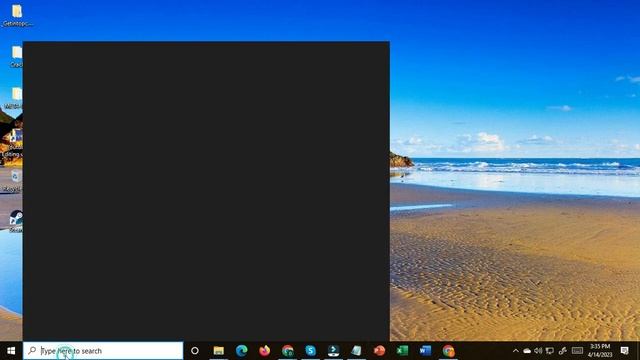Open the notepad-style app next to PowerPoint

pyautogui.click(x=356, y=351)
